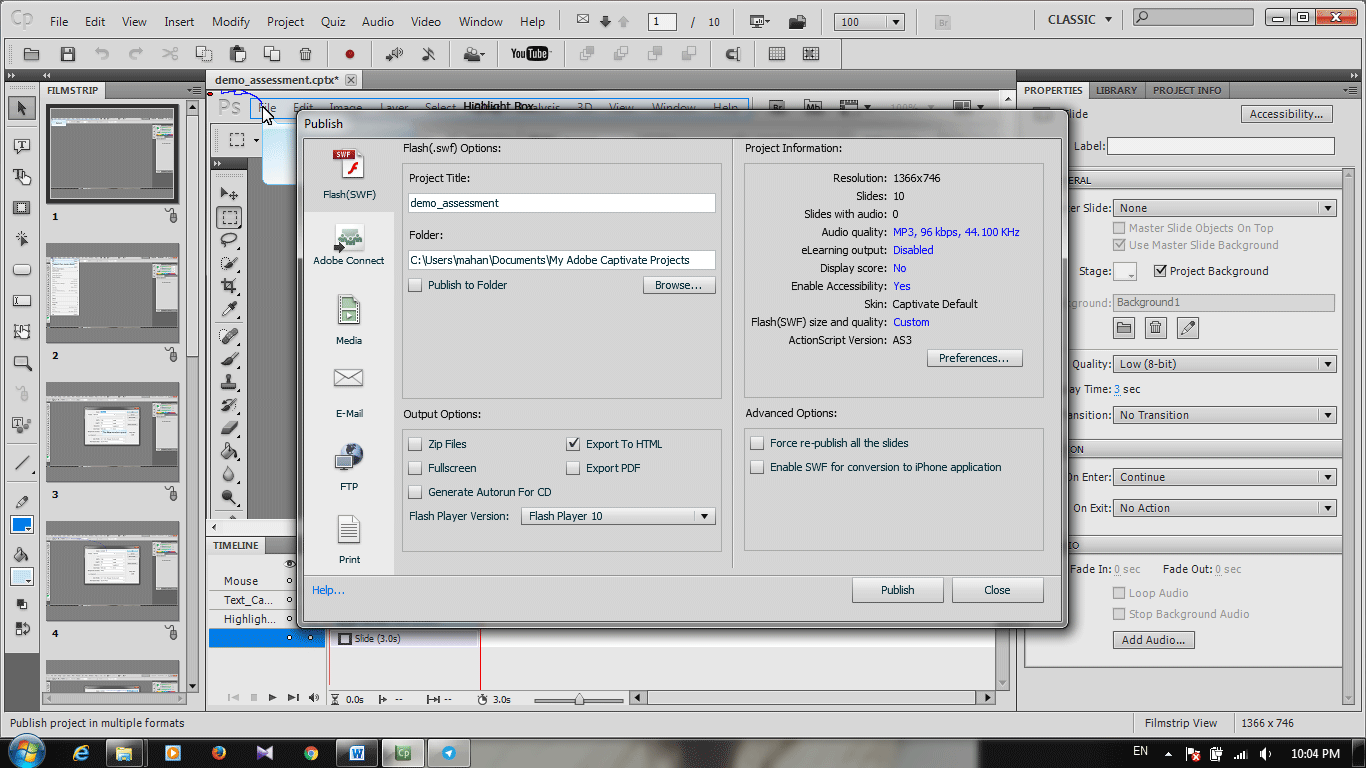Click the Browse... button
This screenshot has width=1366, height=768.
tap(679, 285)
